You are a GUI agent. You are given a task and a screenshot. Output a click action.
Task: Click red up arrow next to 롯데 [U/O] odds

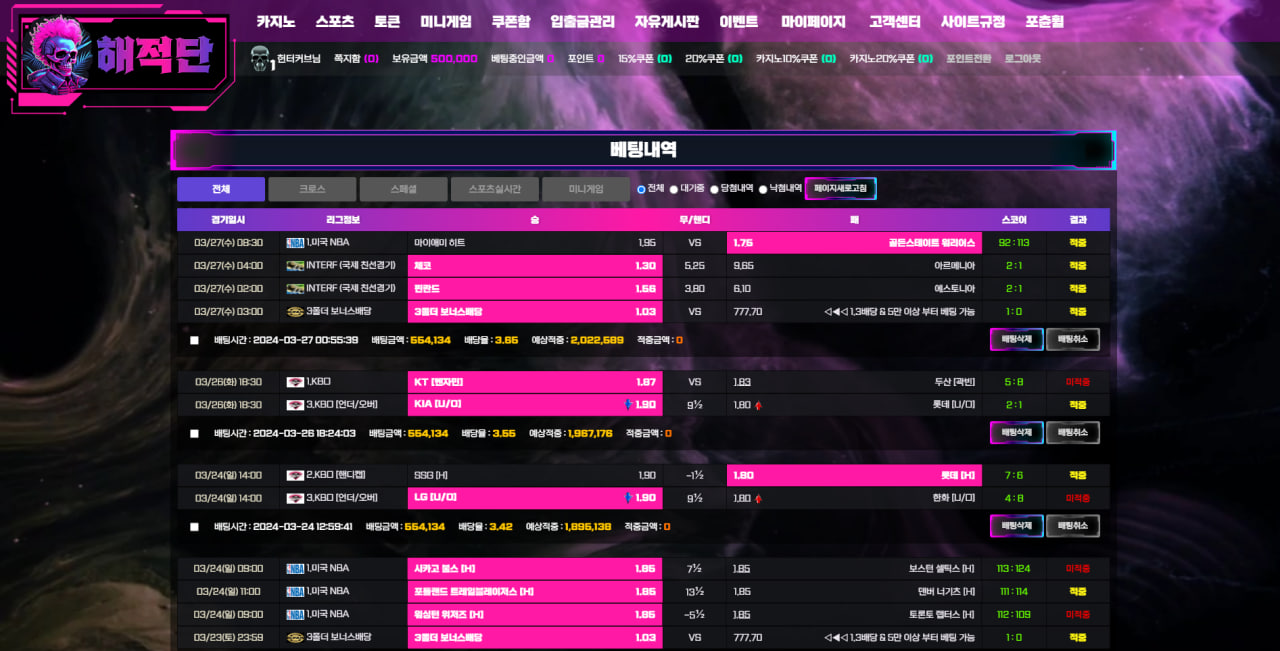(x=758, y=405)
